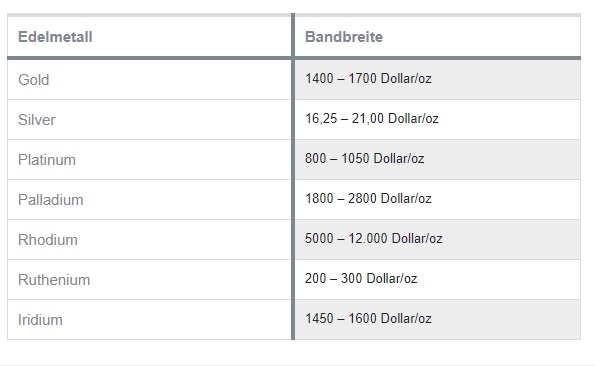Screen dimensions: 595x366
Task: Select the Gold row label
Action: (x=34, y=80)
